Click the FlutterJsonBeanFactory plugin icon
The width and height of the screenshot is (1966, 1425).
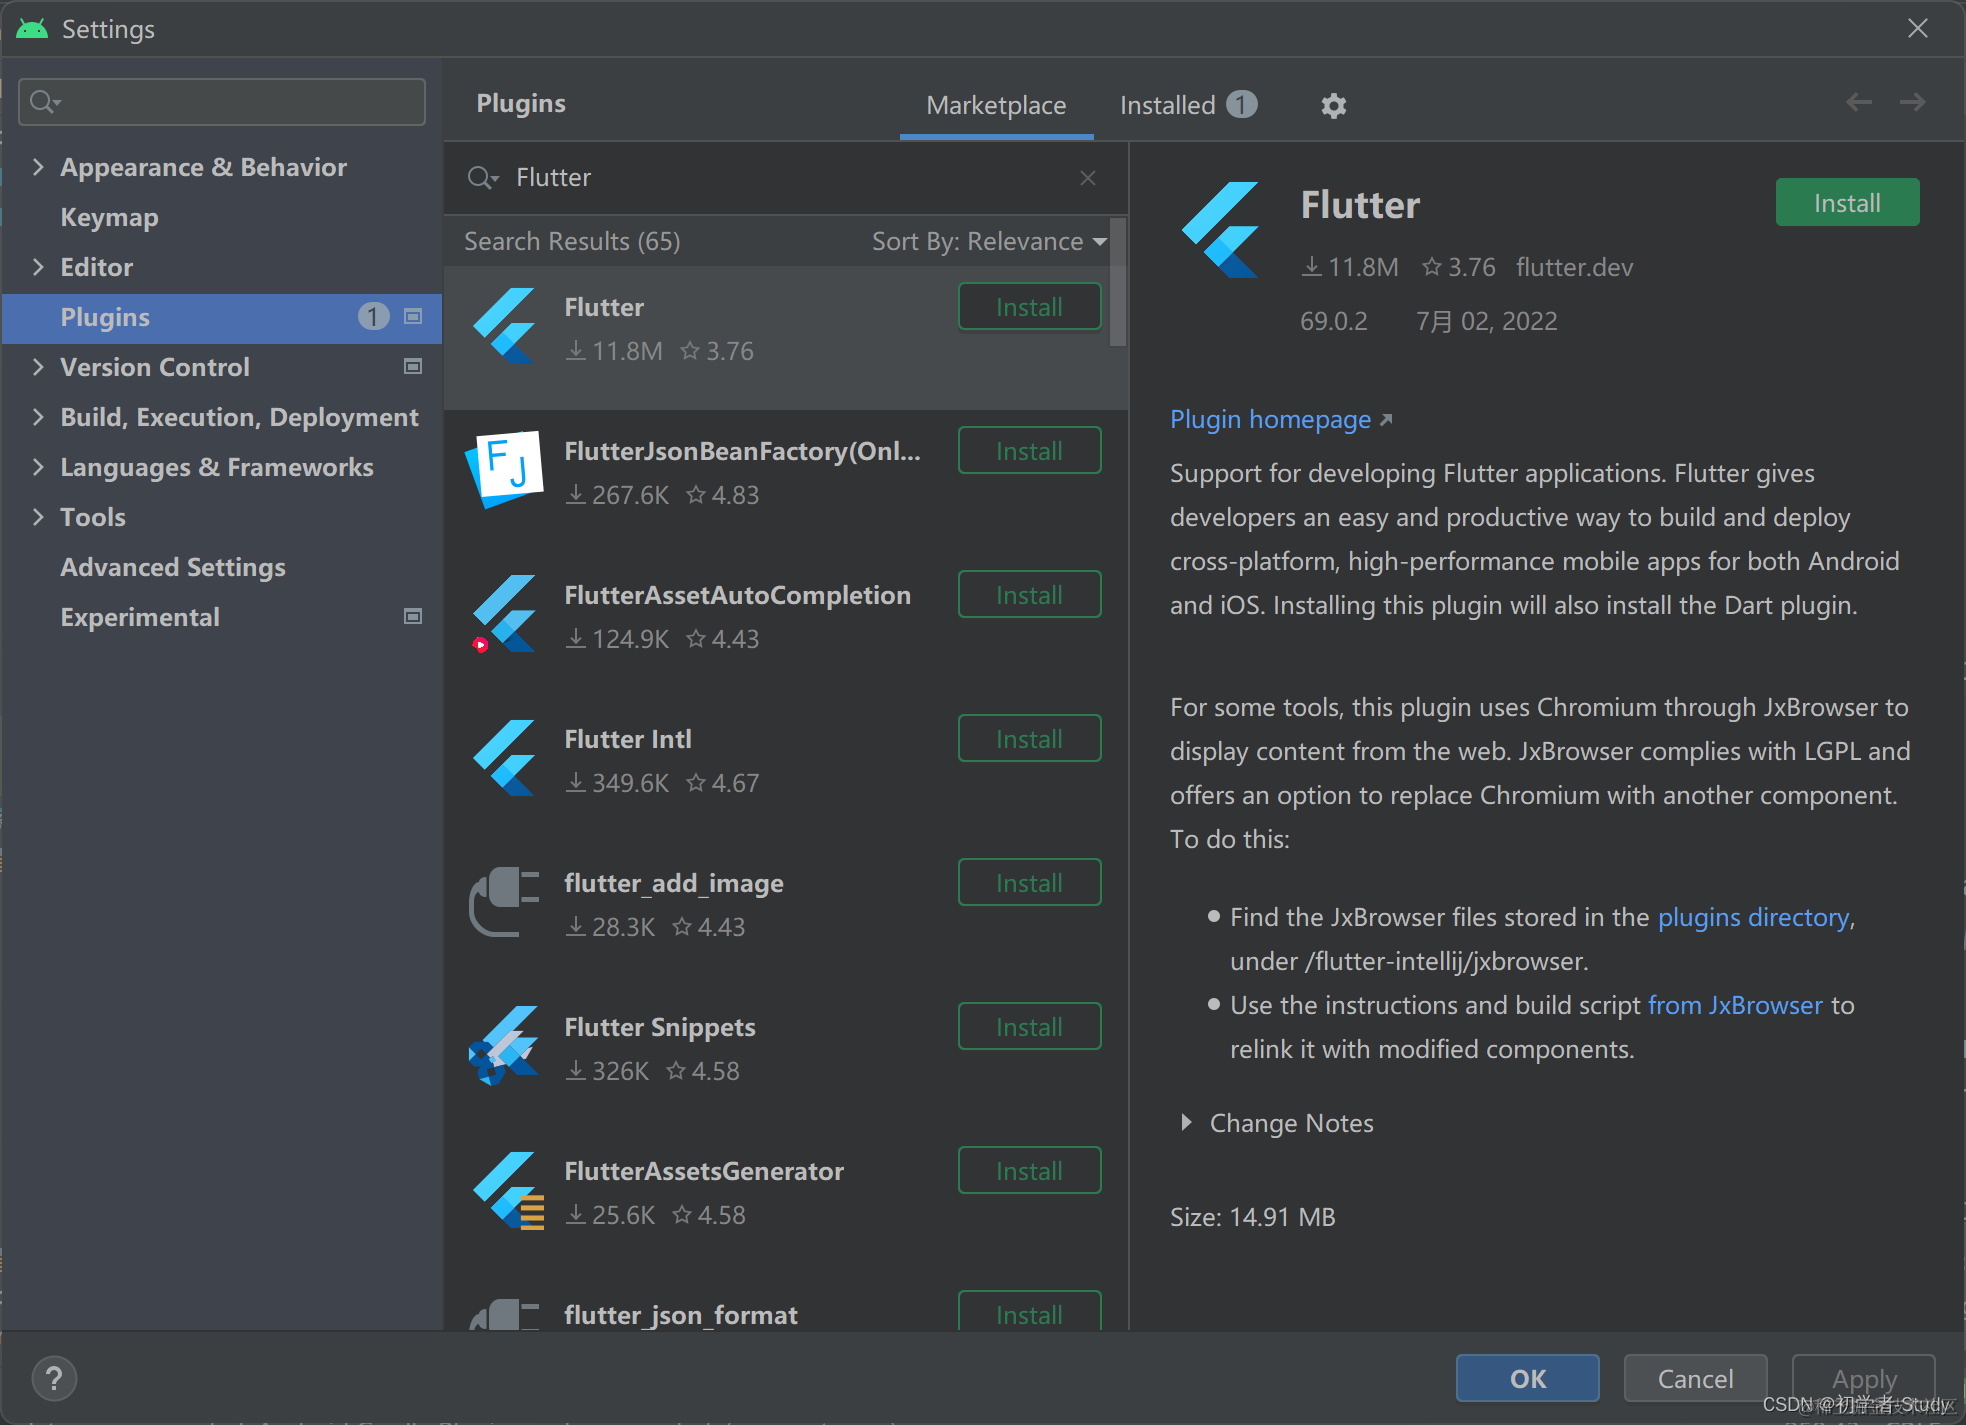[505, 469]
